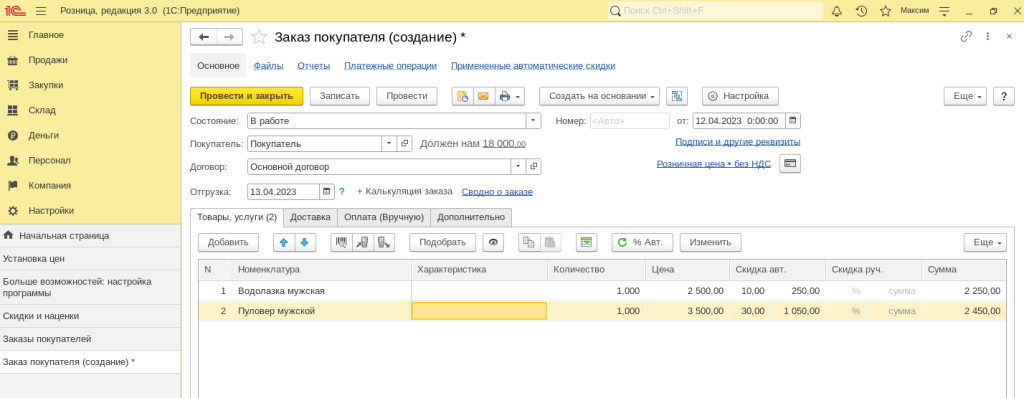1024x398 pixels.
Task: Click the printer icon
Action: pyautogui.click(x=504, y=96)
